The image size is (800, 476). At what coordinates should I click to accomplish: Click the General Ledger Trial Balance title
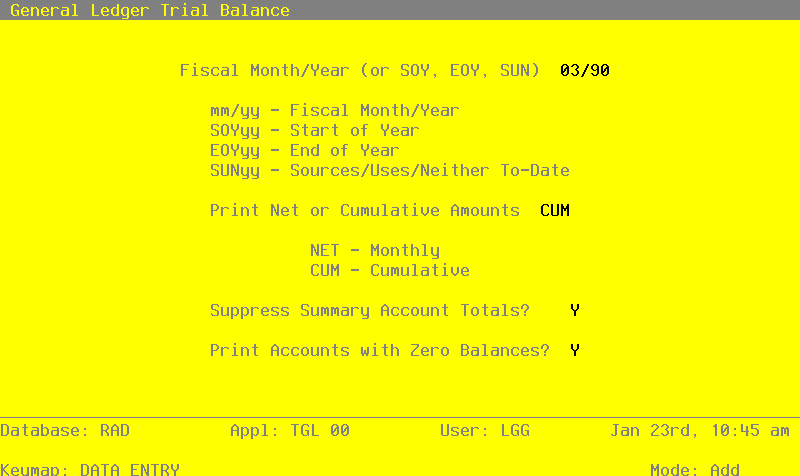pyautogui.click(x=150, y=10)
